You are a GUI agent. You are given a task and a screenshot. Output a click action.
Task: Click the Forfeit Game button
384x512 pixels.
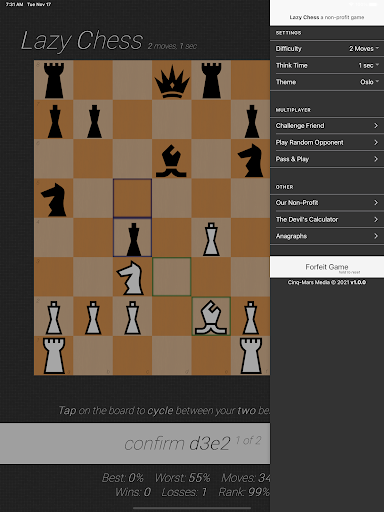pyautogui.click(x=327, y=267)
